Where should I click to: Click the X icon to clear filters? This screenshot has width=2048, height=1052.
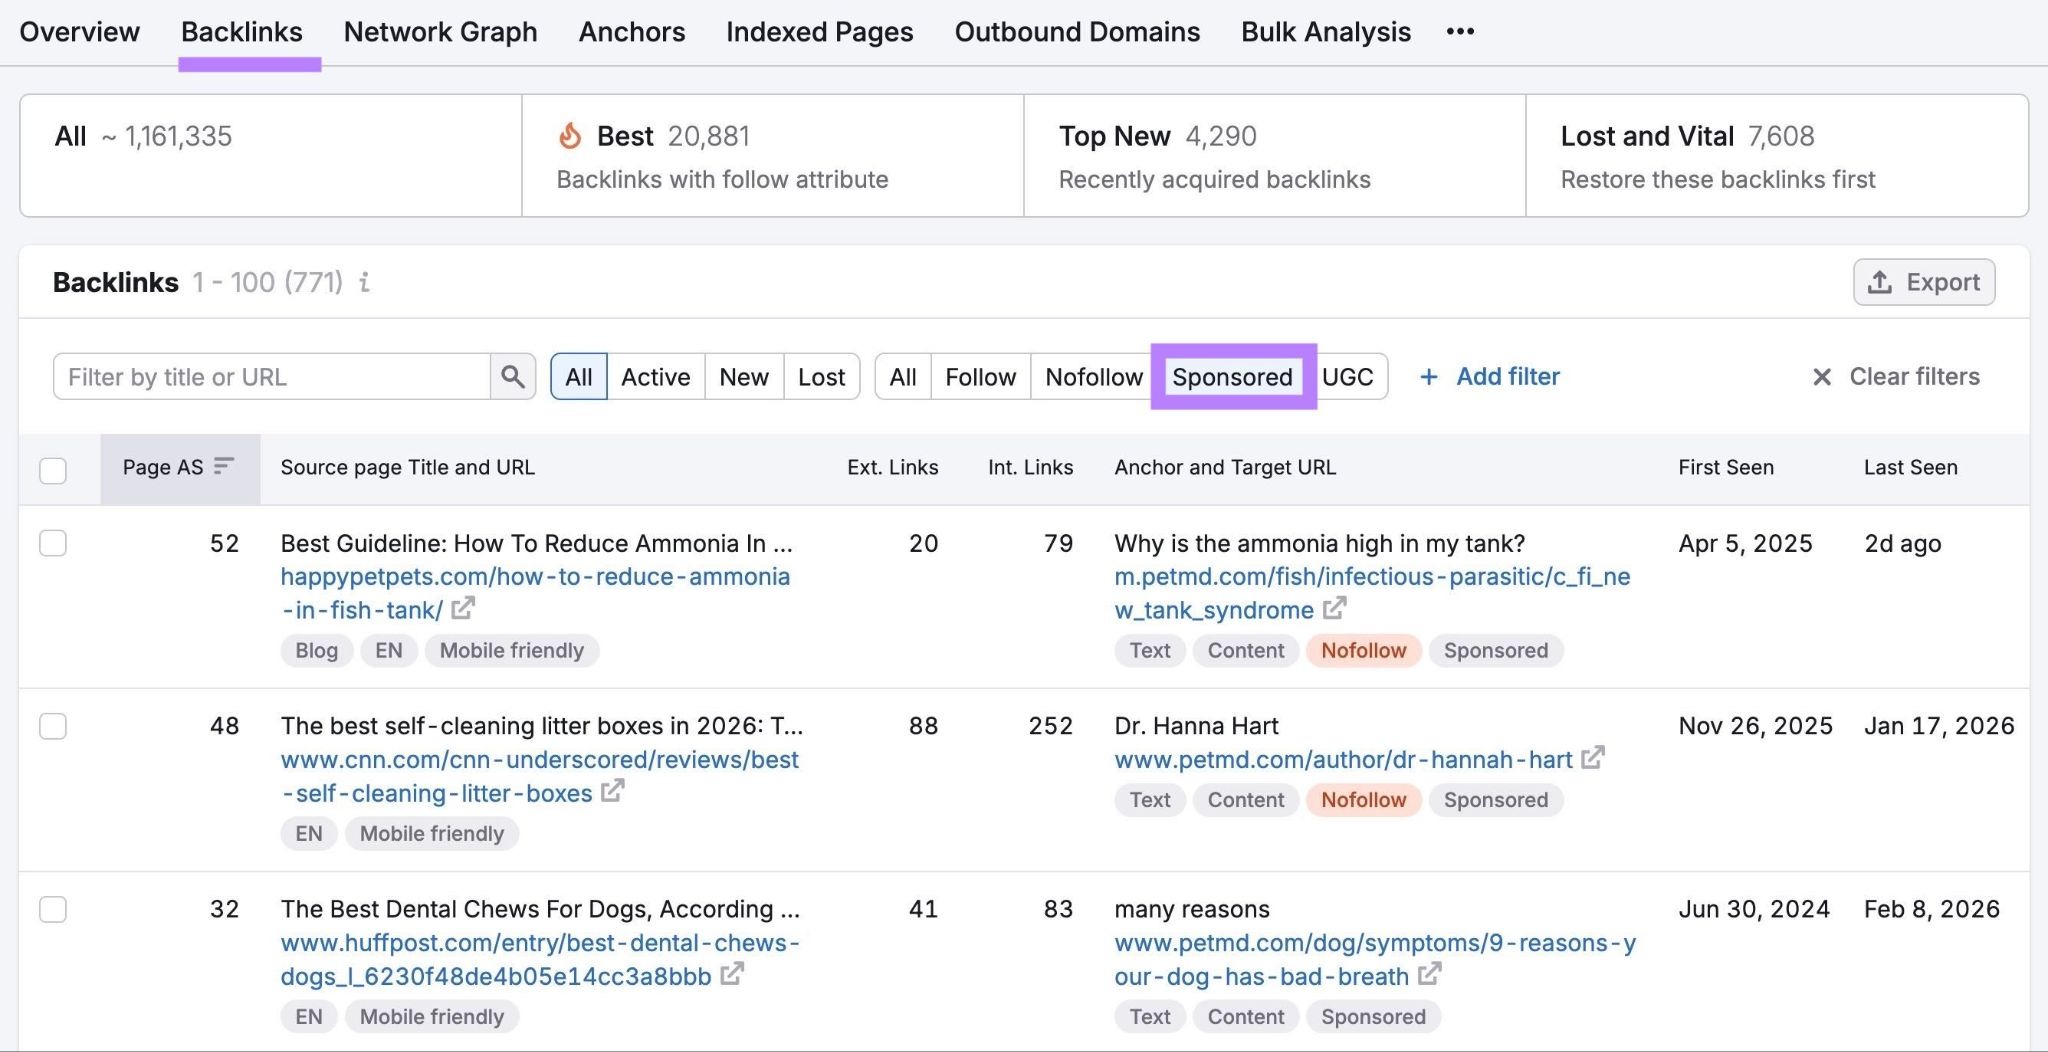1822,377
